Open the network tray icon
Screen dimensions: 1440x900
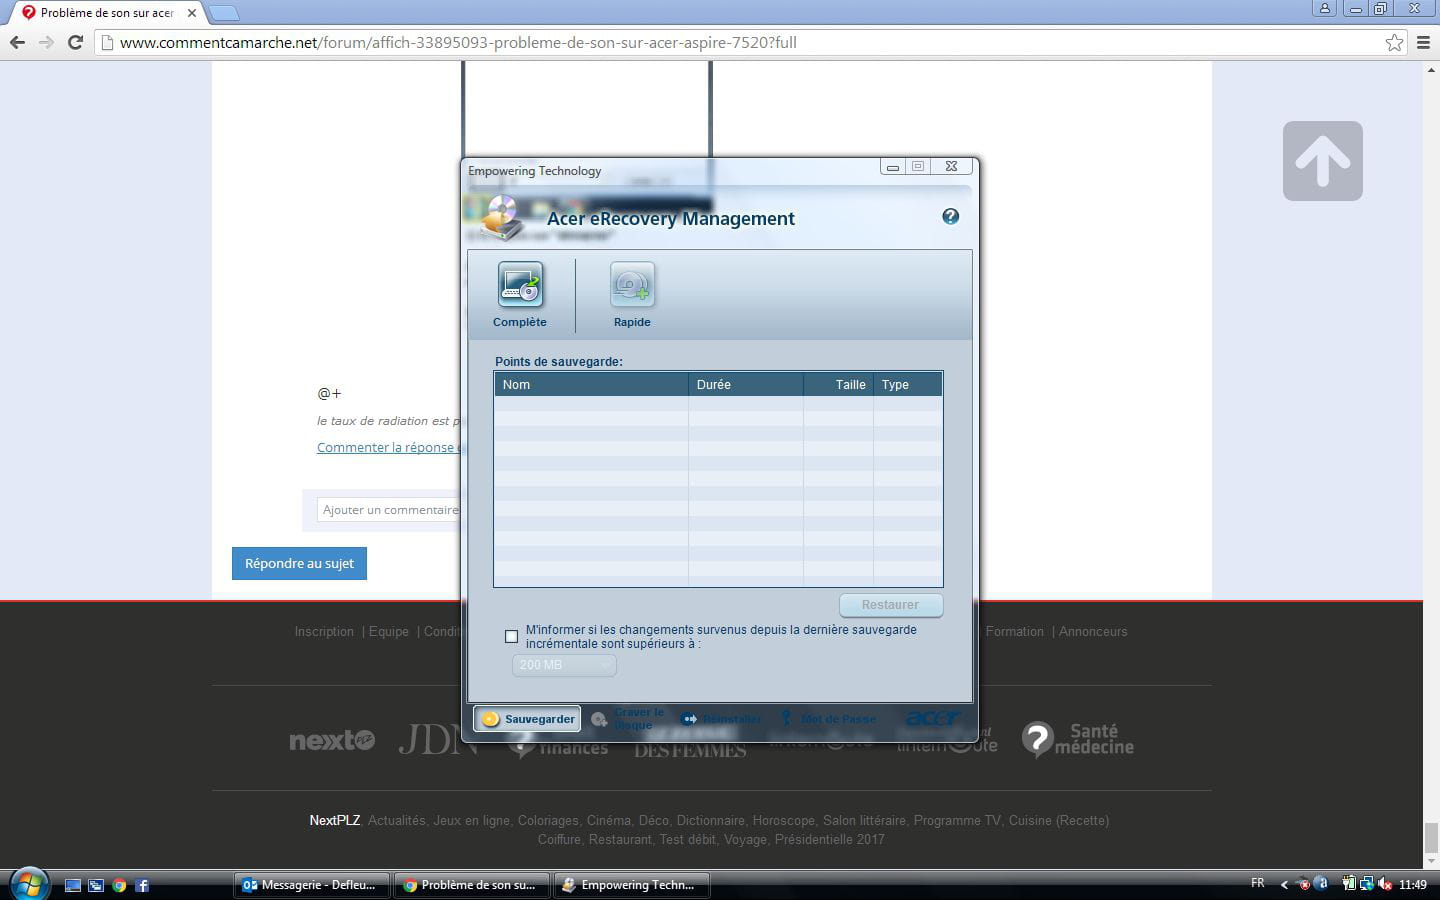pos(1367,884)
